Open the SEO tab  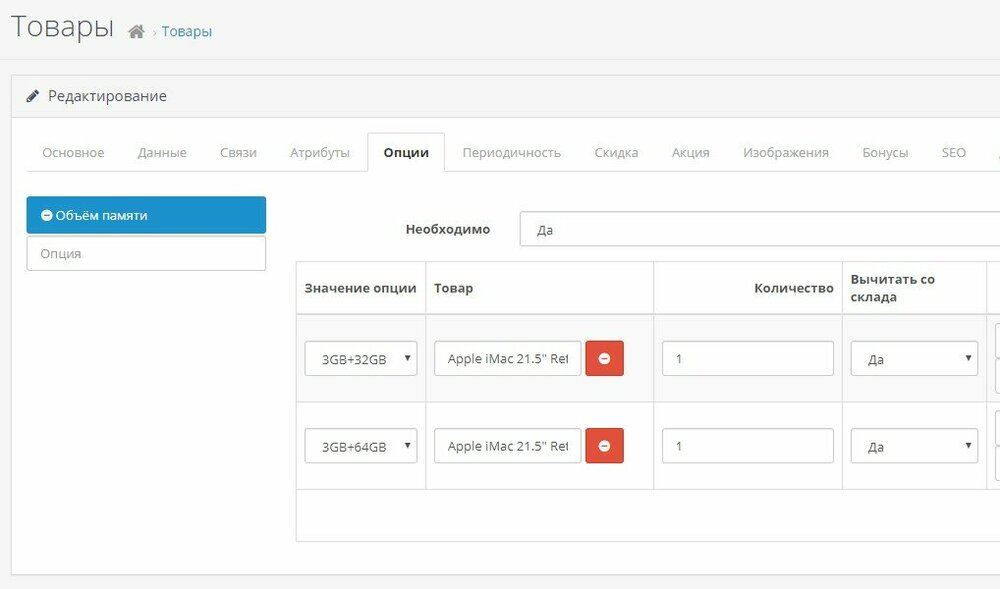pos(953,153)
